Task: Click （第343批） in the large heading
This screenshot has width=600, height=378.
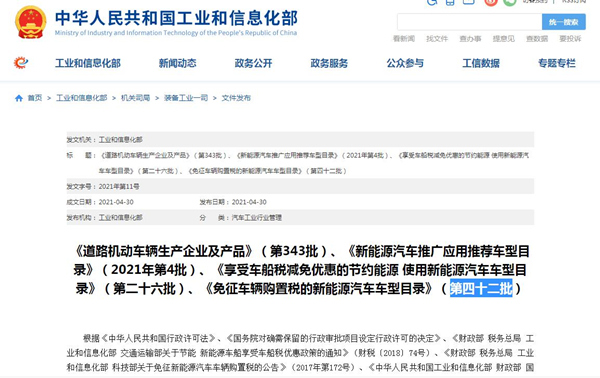Action: (294, 251)
